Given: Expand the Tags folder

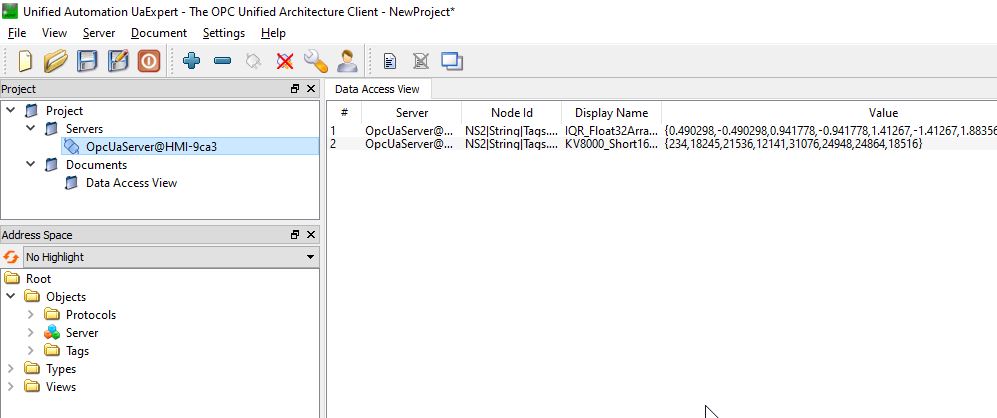Looking at the screenshot, I should (31, 351).
